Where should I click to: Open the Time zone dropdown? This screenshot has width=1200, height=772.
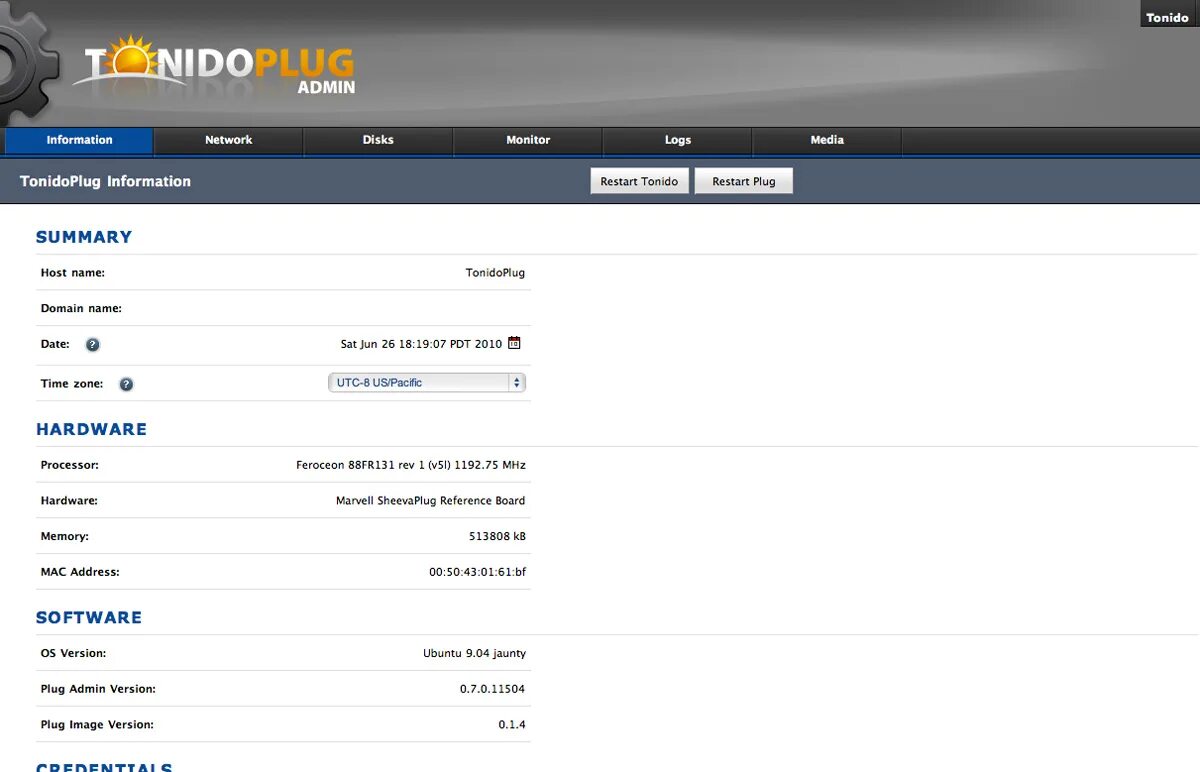[x=427, y=383]
